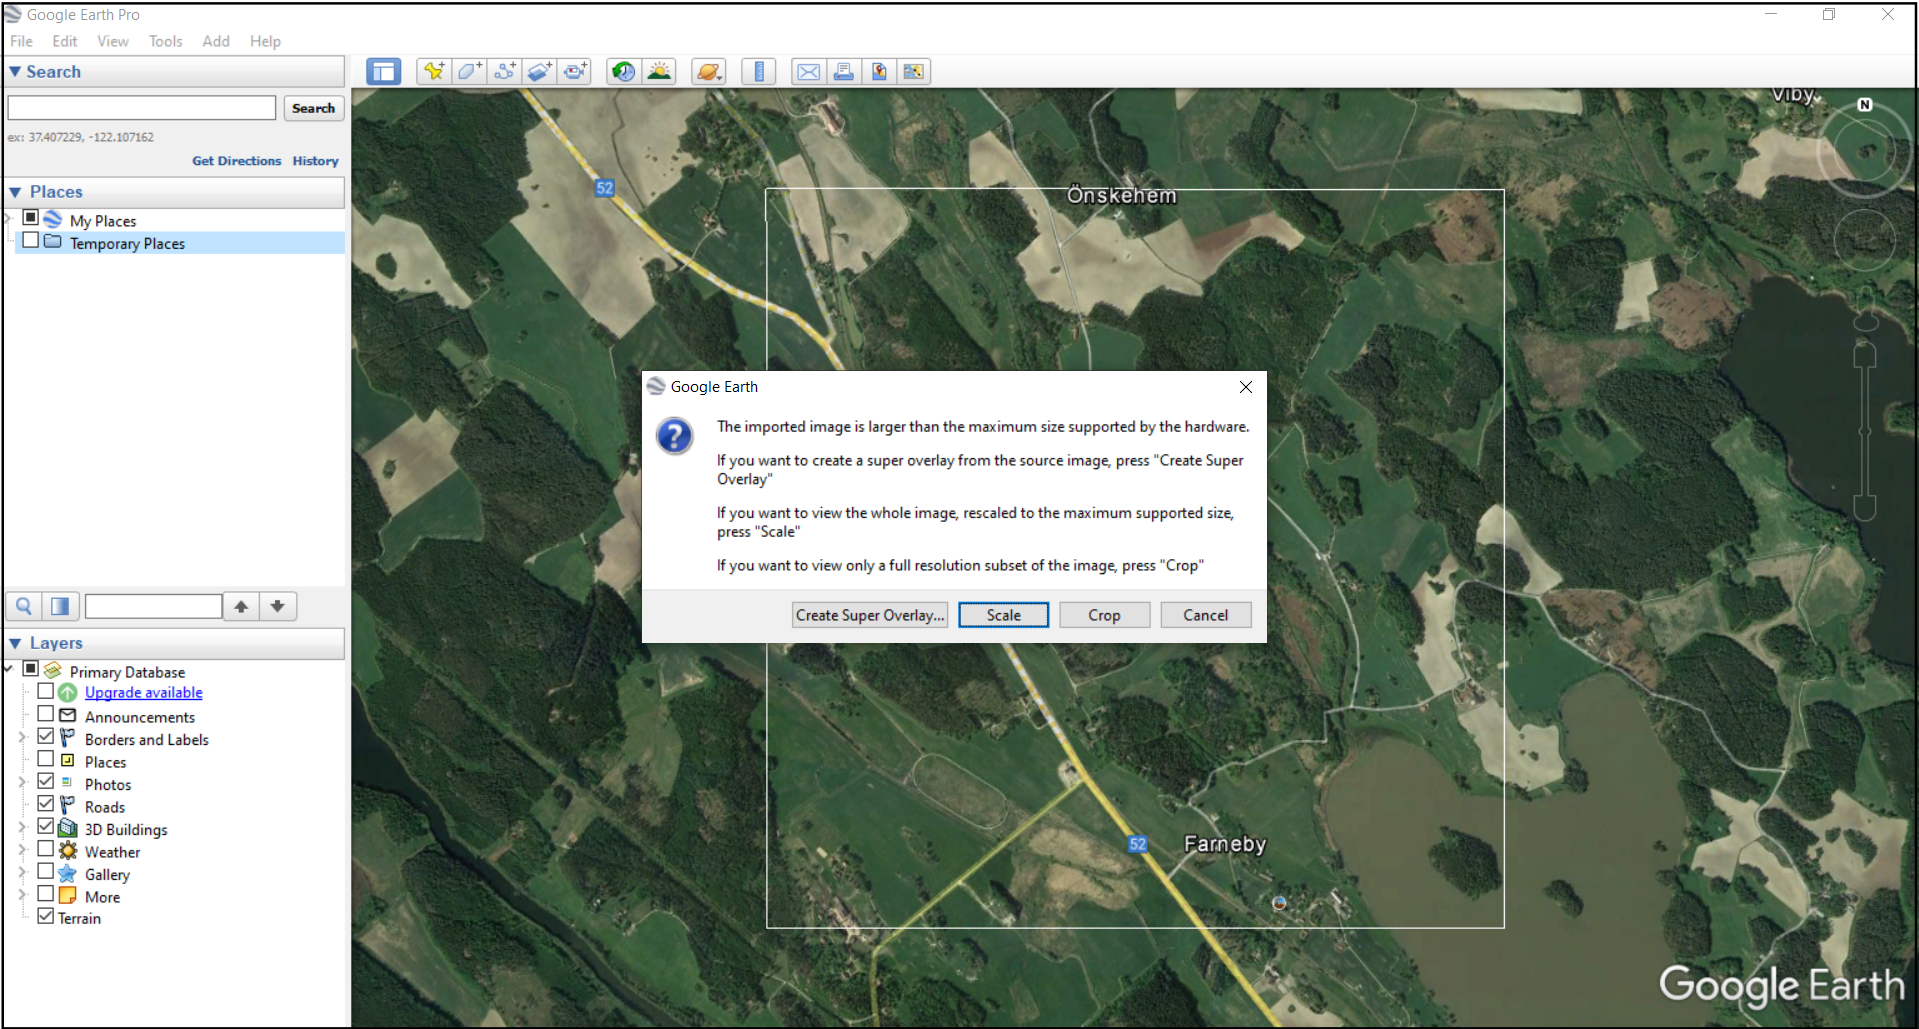1919x1029 pixels.
Task: Choose Scale in the dialog
Action: coord(1004,615)
